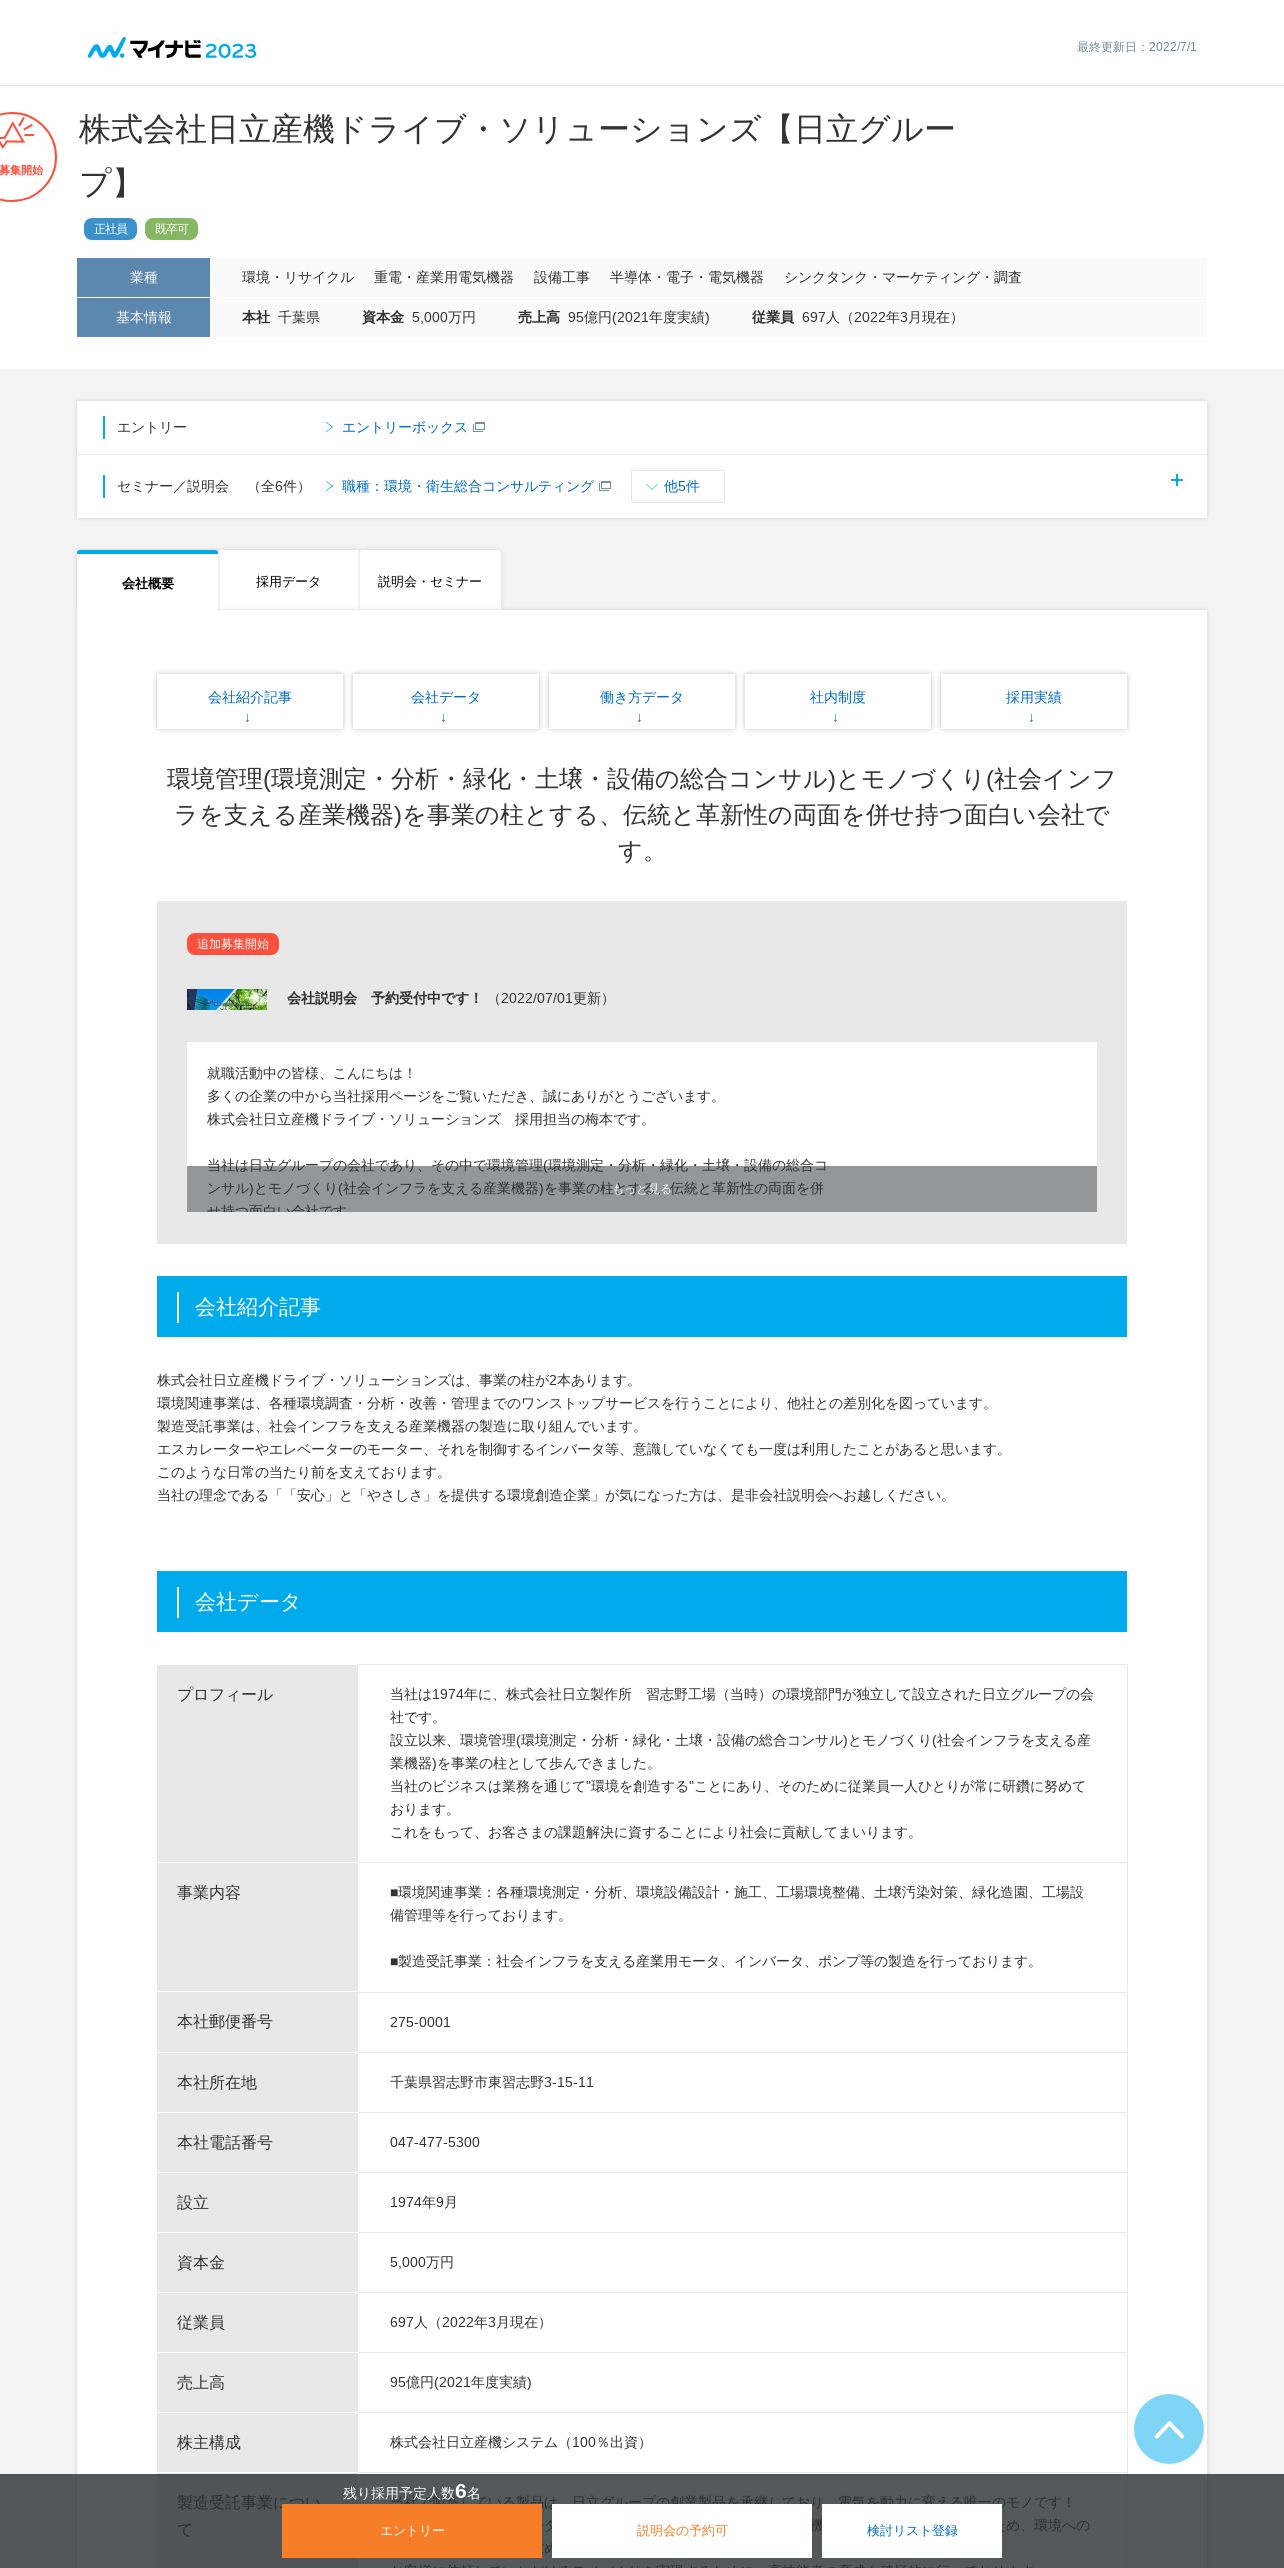1284x2568 pixels.
Task: Click the 半導体・電子・電気機器 industry text
Action: coord(687,277)
